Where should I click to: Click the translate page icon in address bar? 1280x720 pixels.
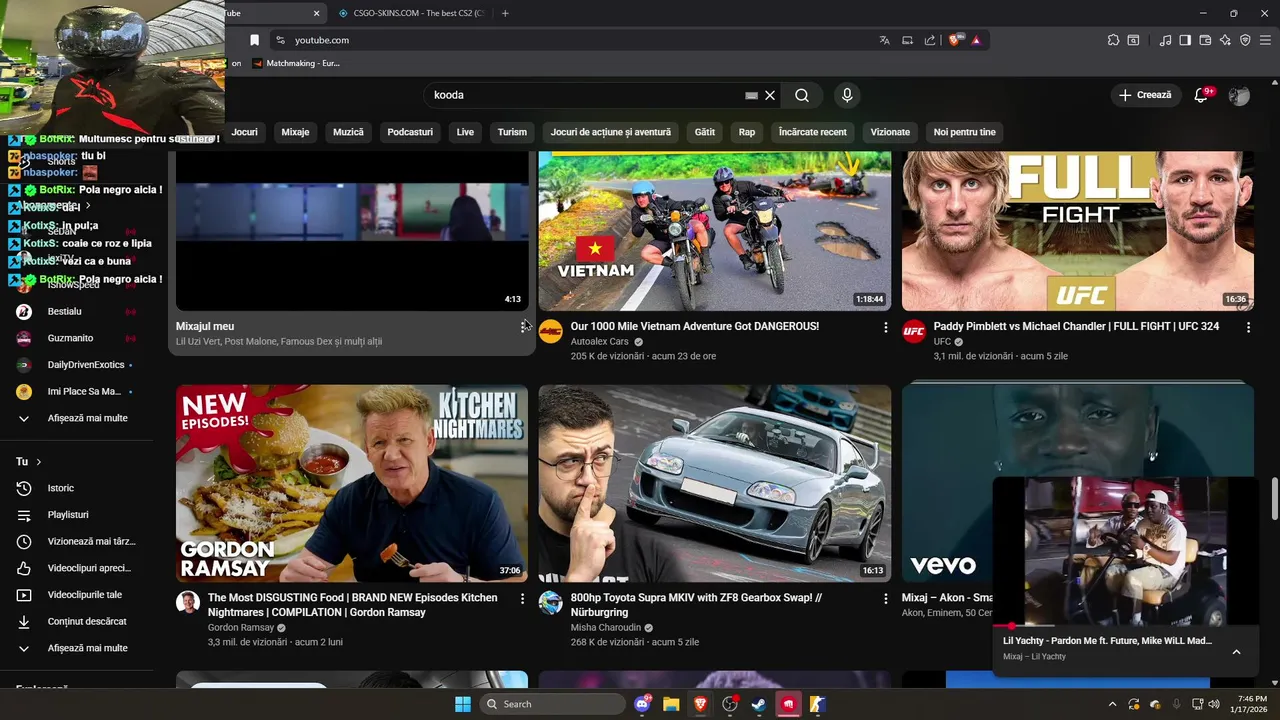point(884,40)
